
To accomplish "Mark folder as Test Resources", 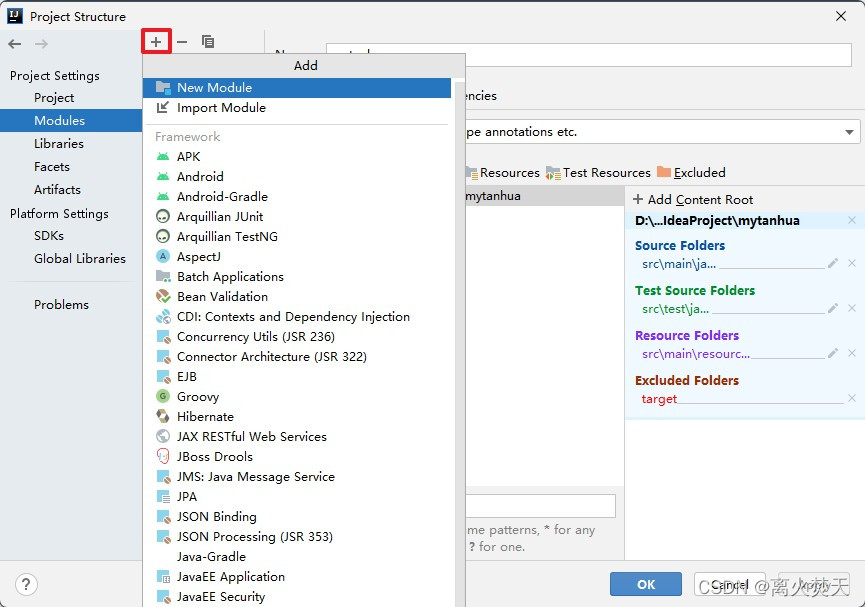I will 598,173.
